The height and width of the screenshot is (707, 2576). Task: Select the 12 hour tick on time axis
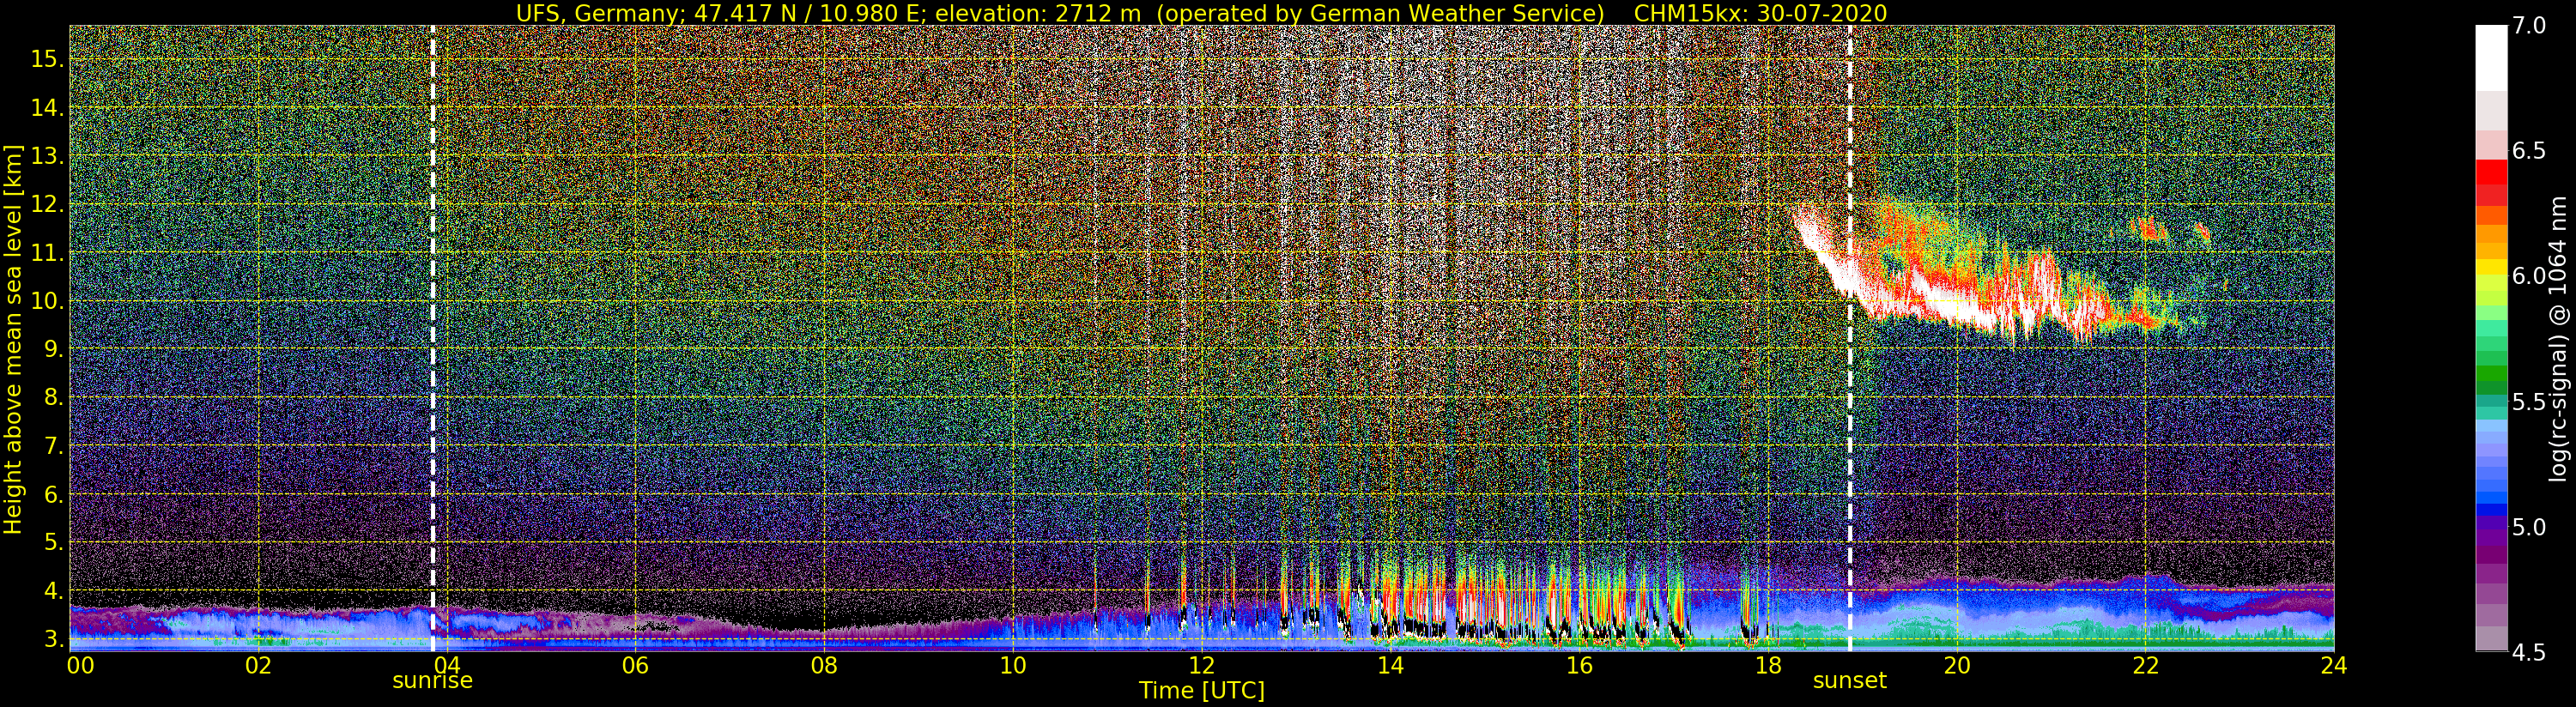point(1201,665)
